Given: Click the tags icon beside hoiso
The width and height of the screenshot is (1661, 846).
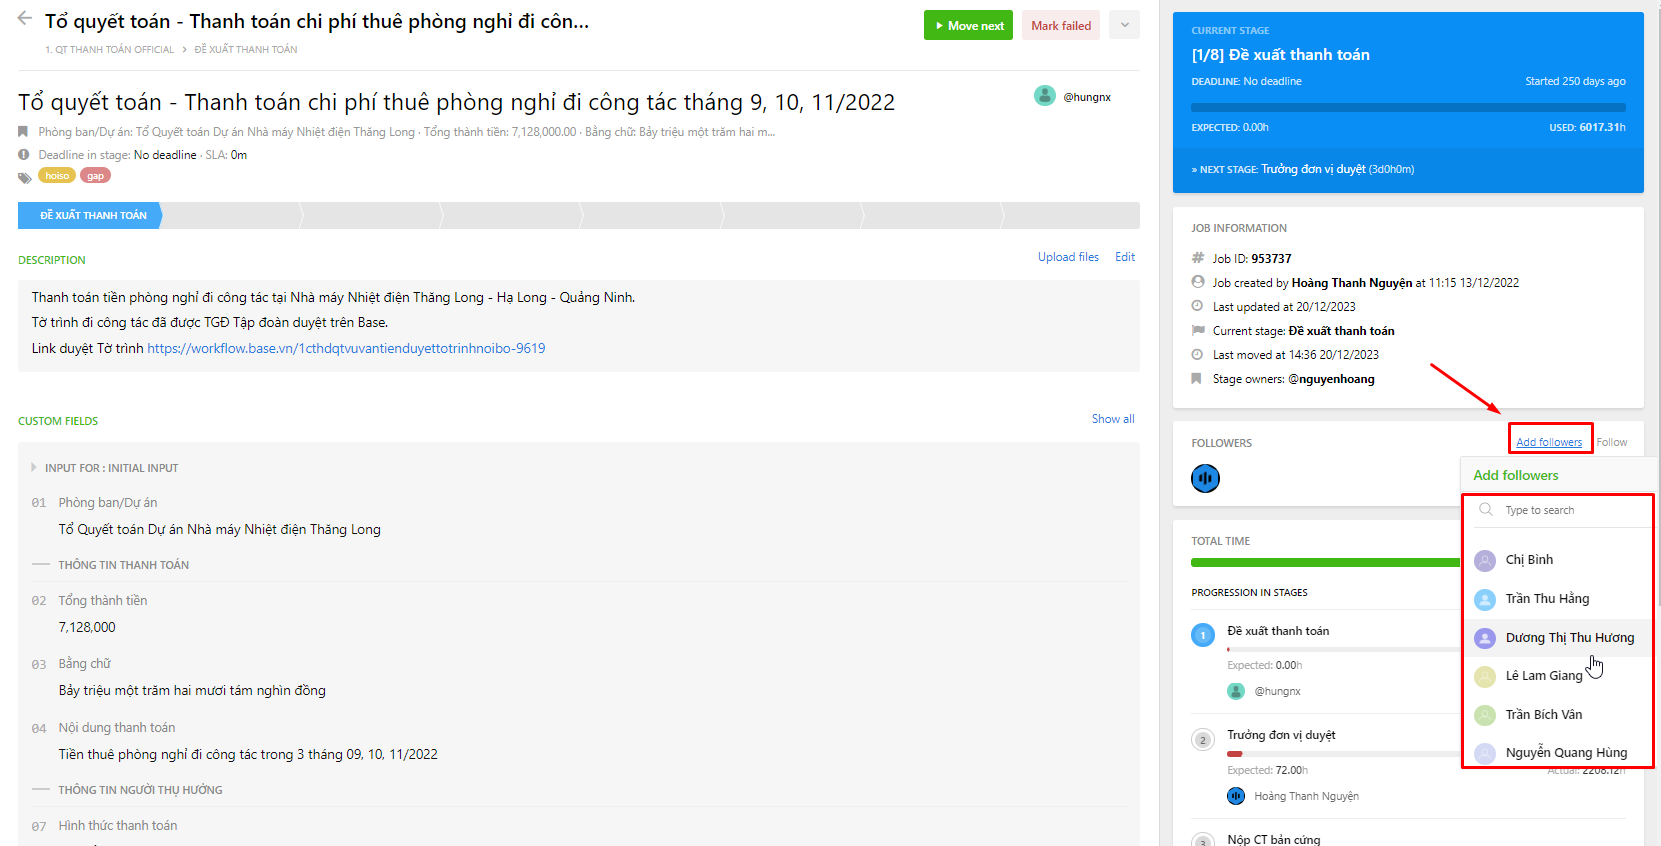Looking at the screenshot, I should [25, 178].
